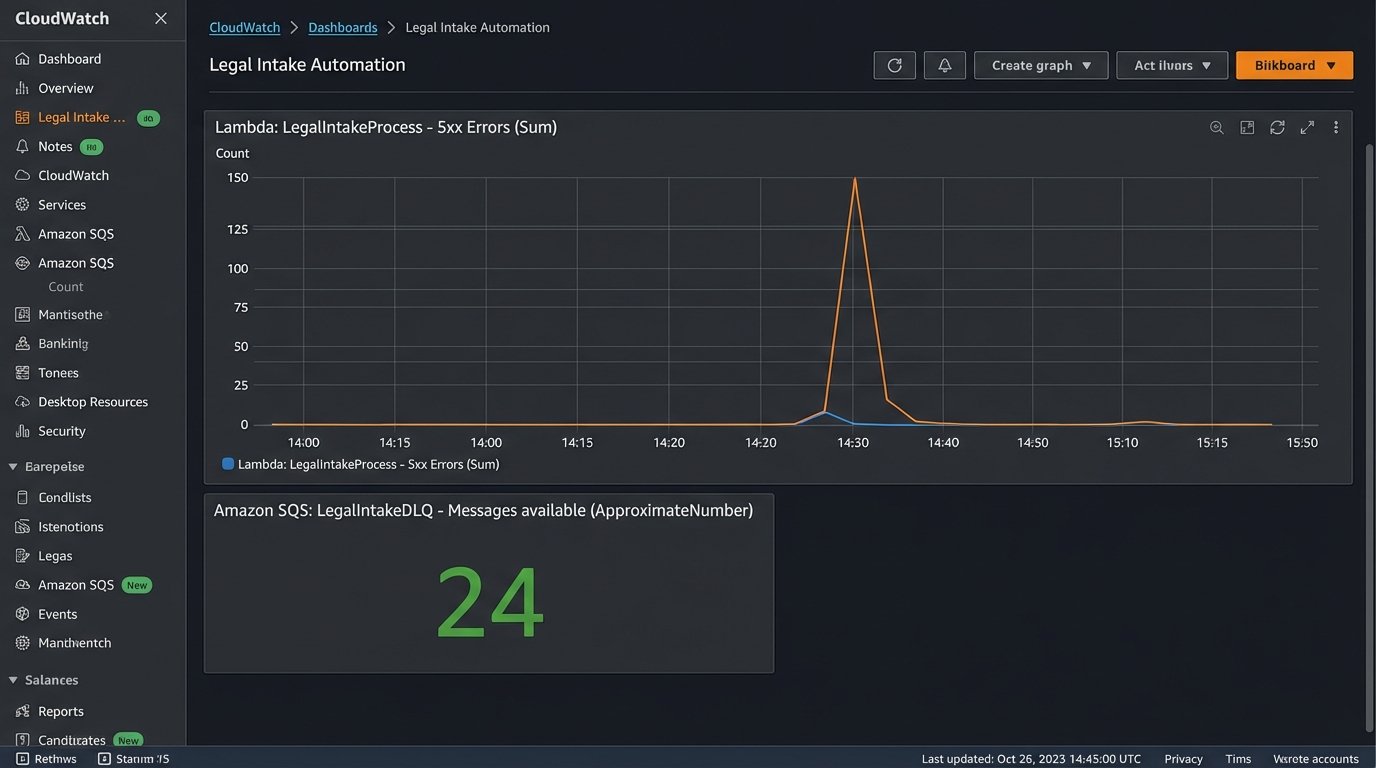Open the Create graph dropdown
Viewport: 1376px width, 768px height.
coord(1041,65)
